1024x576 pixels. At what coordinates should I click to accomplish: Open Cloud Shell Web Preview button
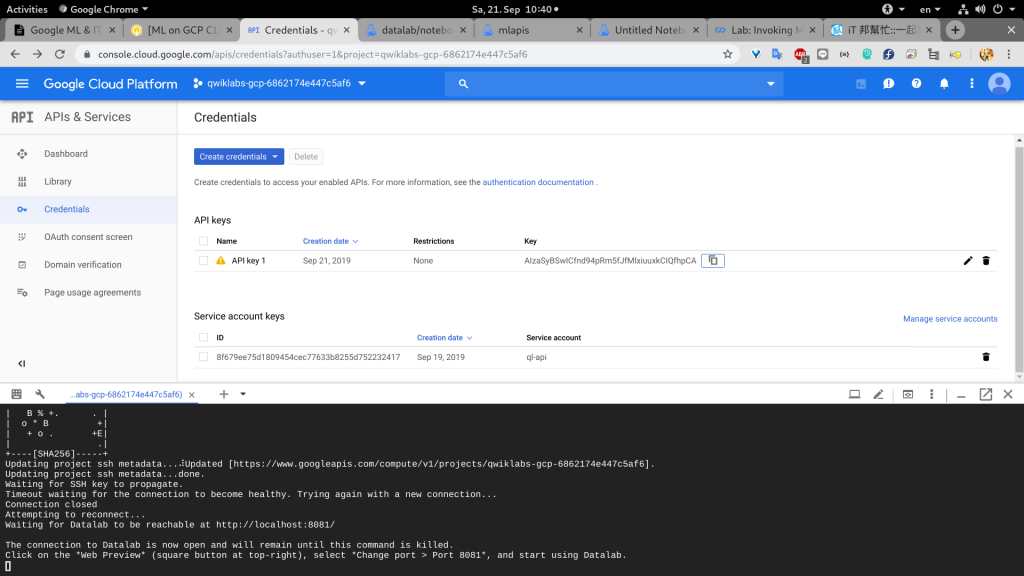coord(908,394)
